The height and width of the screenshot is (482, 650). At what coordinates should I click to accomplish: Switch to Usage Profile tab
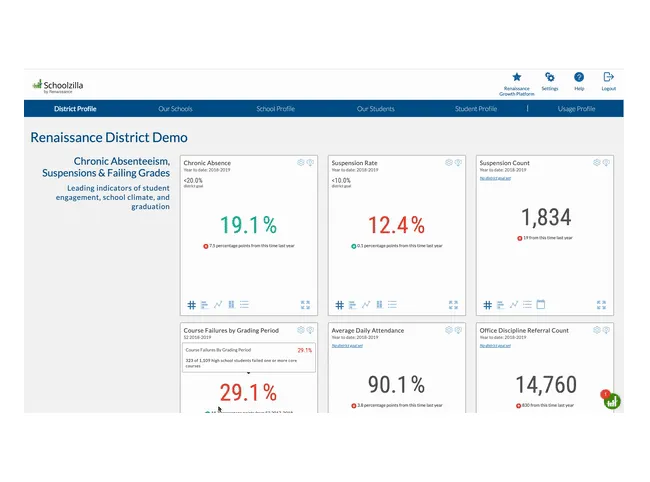pyautogui.click(x=576, y=109)
